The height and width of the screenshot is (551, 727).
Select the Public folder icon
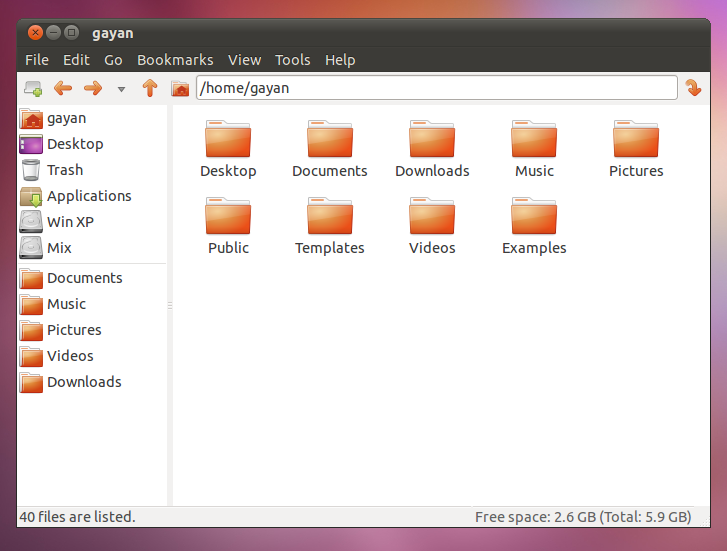(228, 218)
